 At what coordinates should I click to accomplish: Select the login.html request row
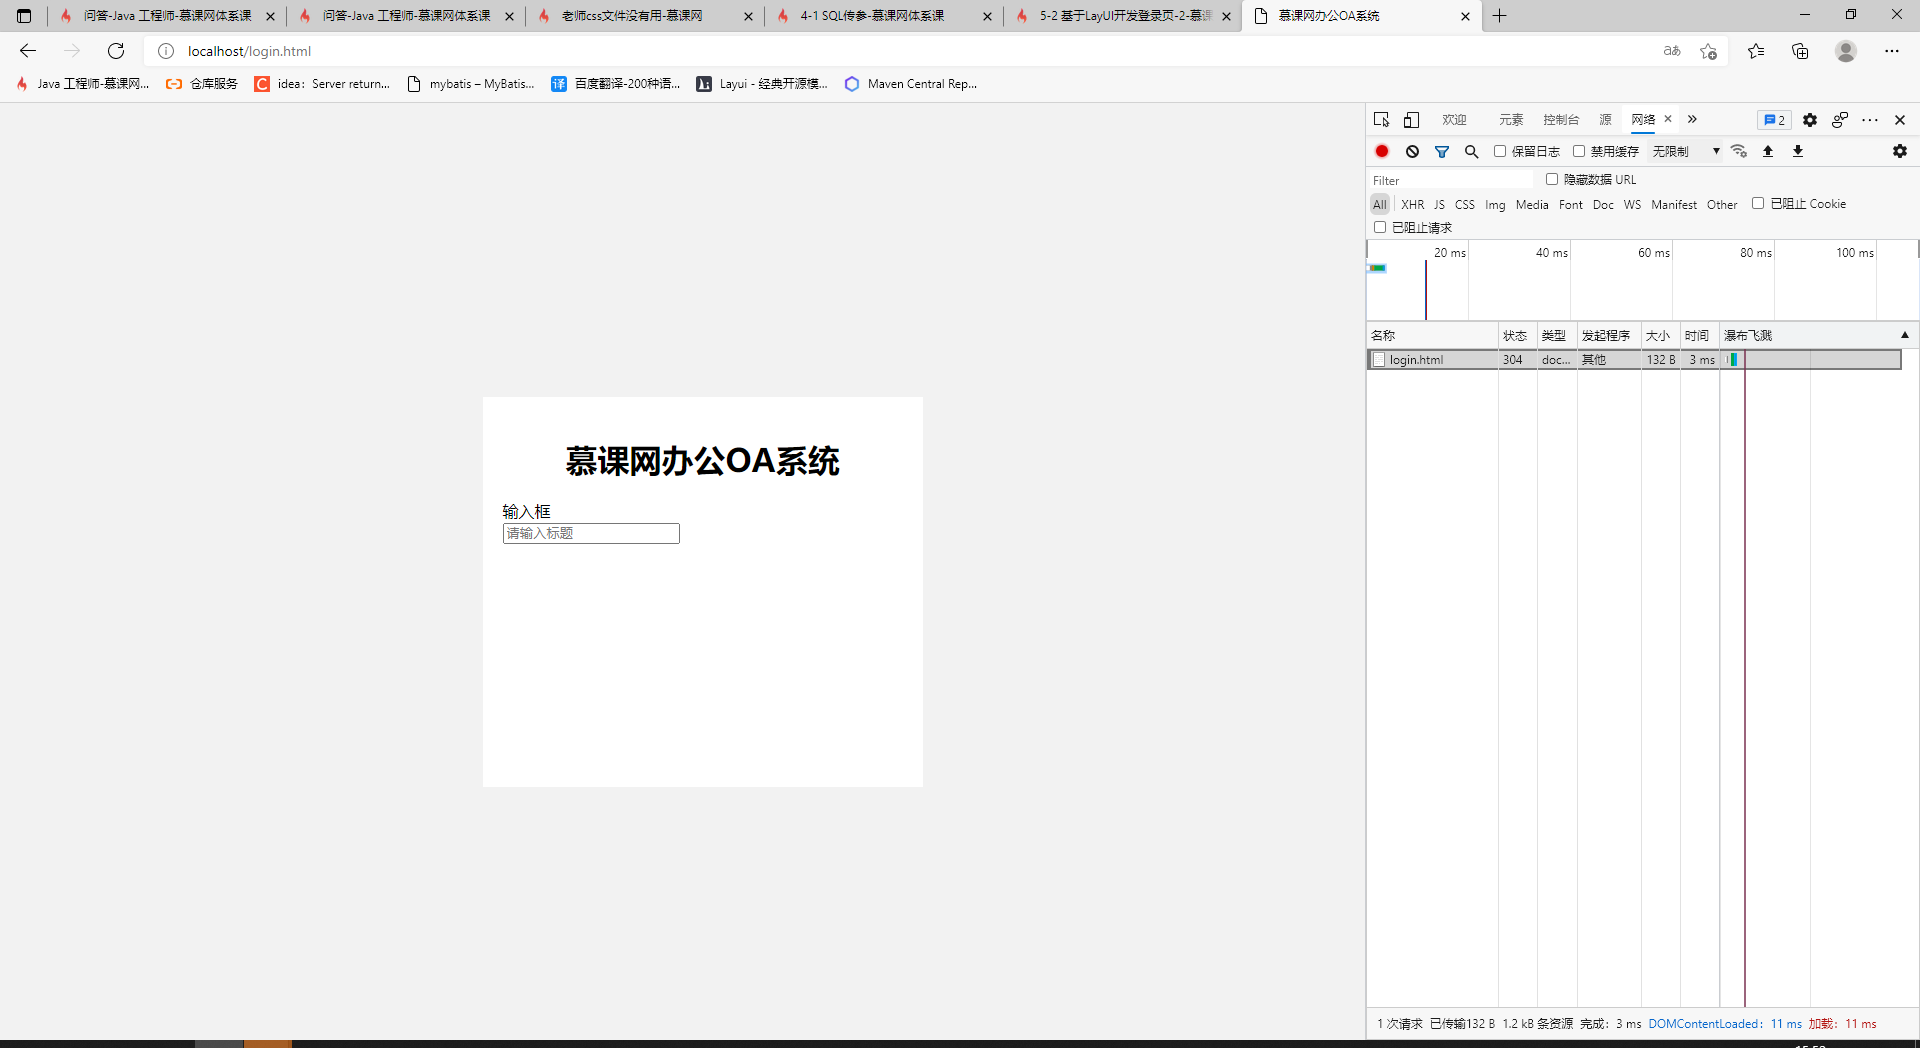(x=1634, y=360)
